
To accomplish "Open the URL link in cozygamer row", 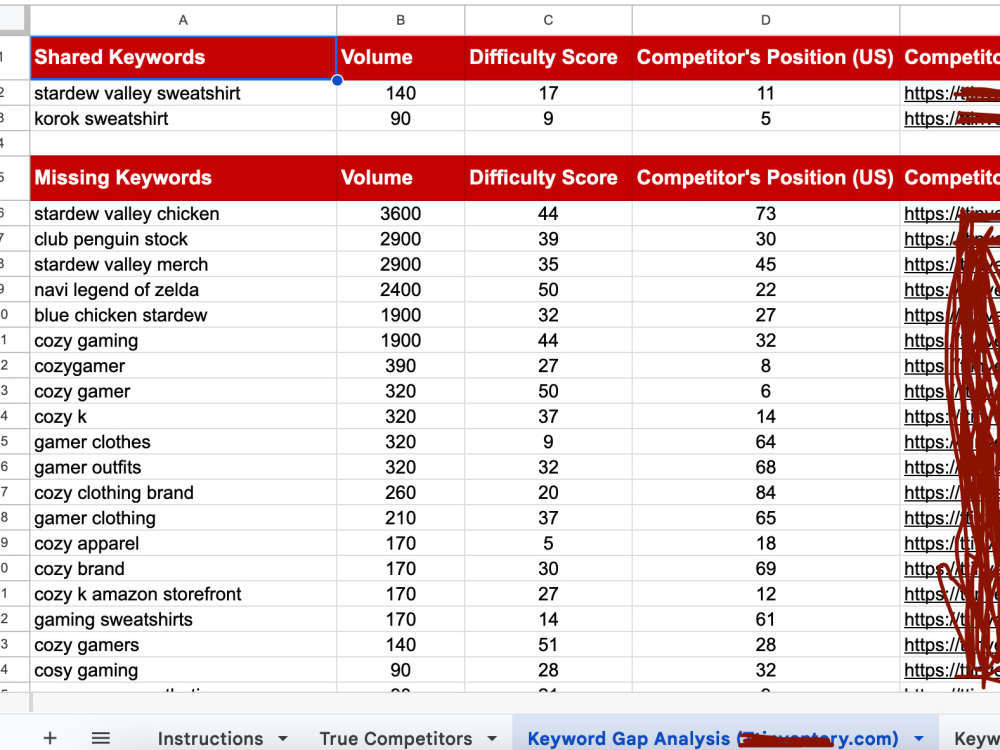I will tap(950, 366).
